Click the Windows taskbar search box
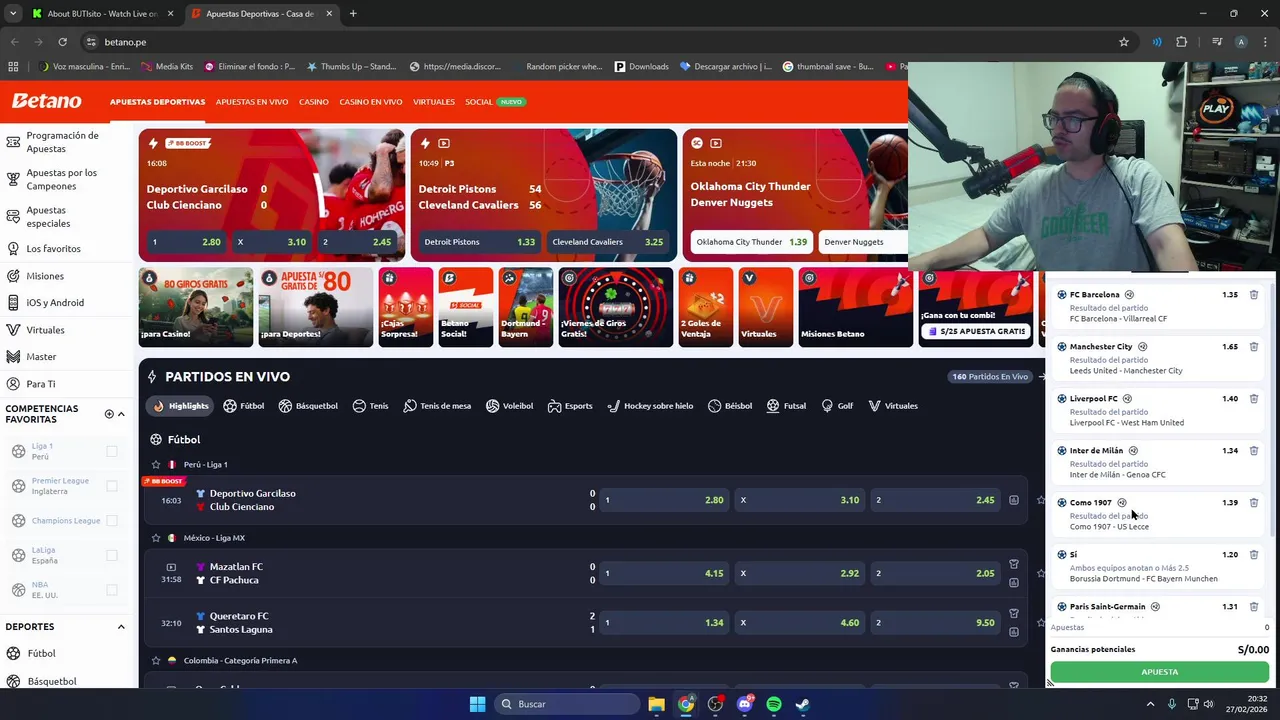 point(567,704)
